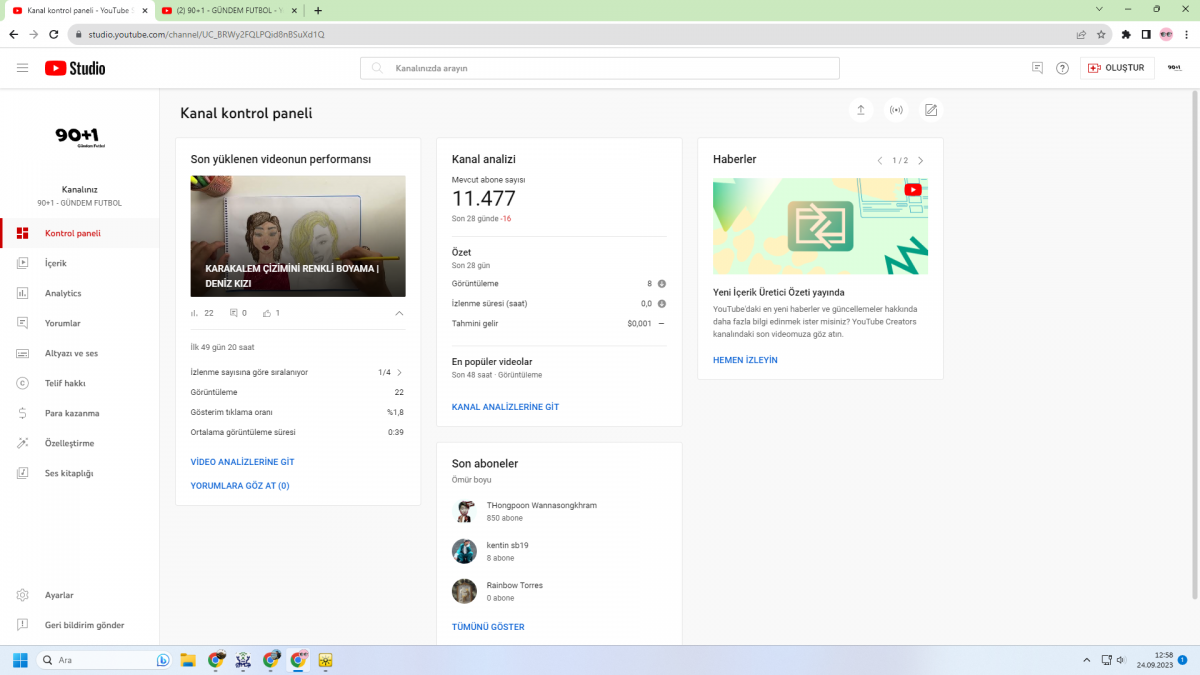Image resolution: width=1200 pixels, height=675 pixels.
Task: Click the taskbar search box
Action: tap(104, 660)
